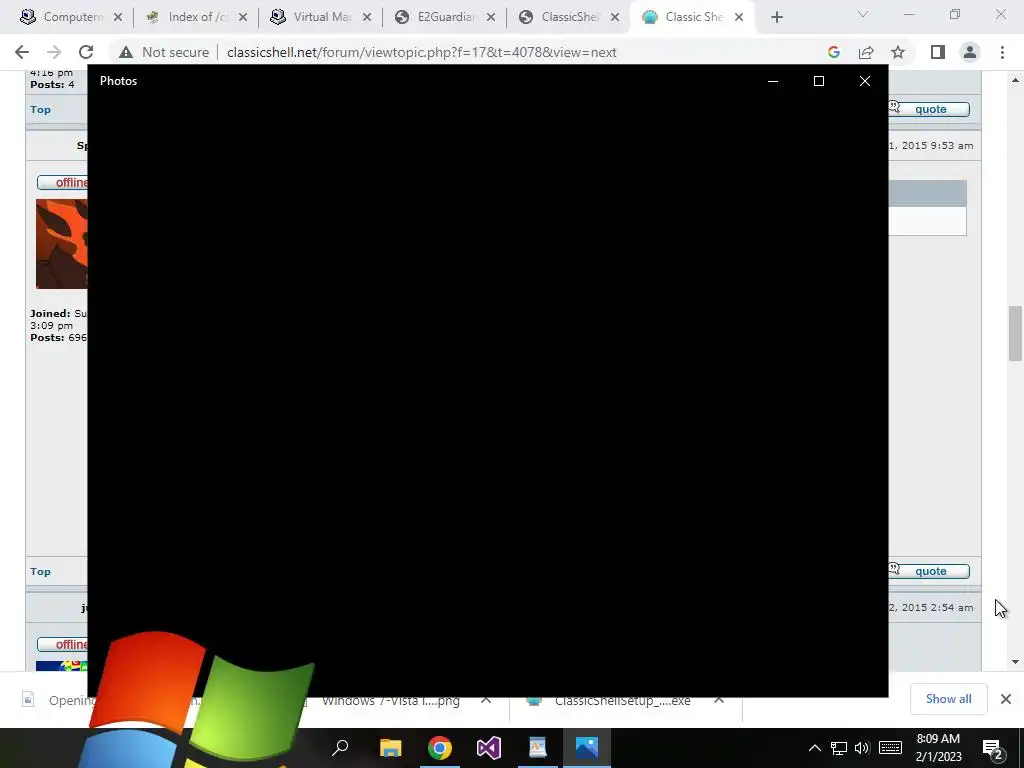Open taskbar search magnifier
The image size is (1024, 768).
tap(340, 748)
